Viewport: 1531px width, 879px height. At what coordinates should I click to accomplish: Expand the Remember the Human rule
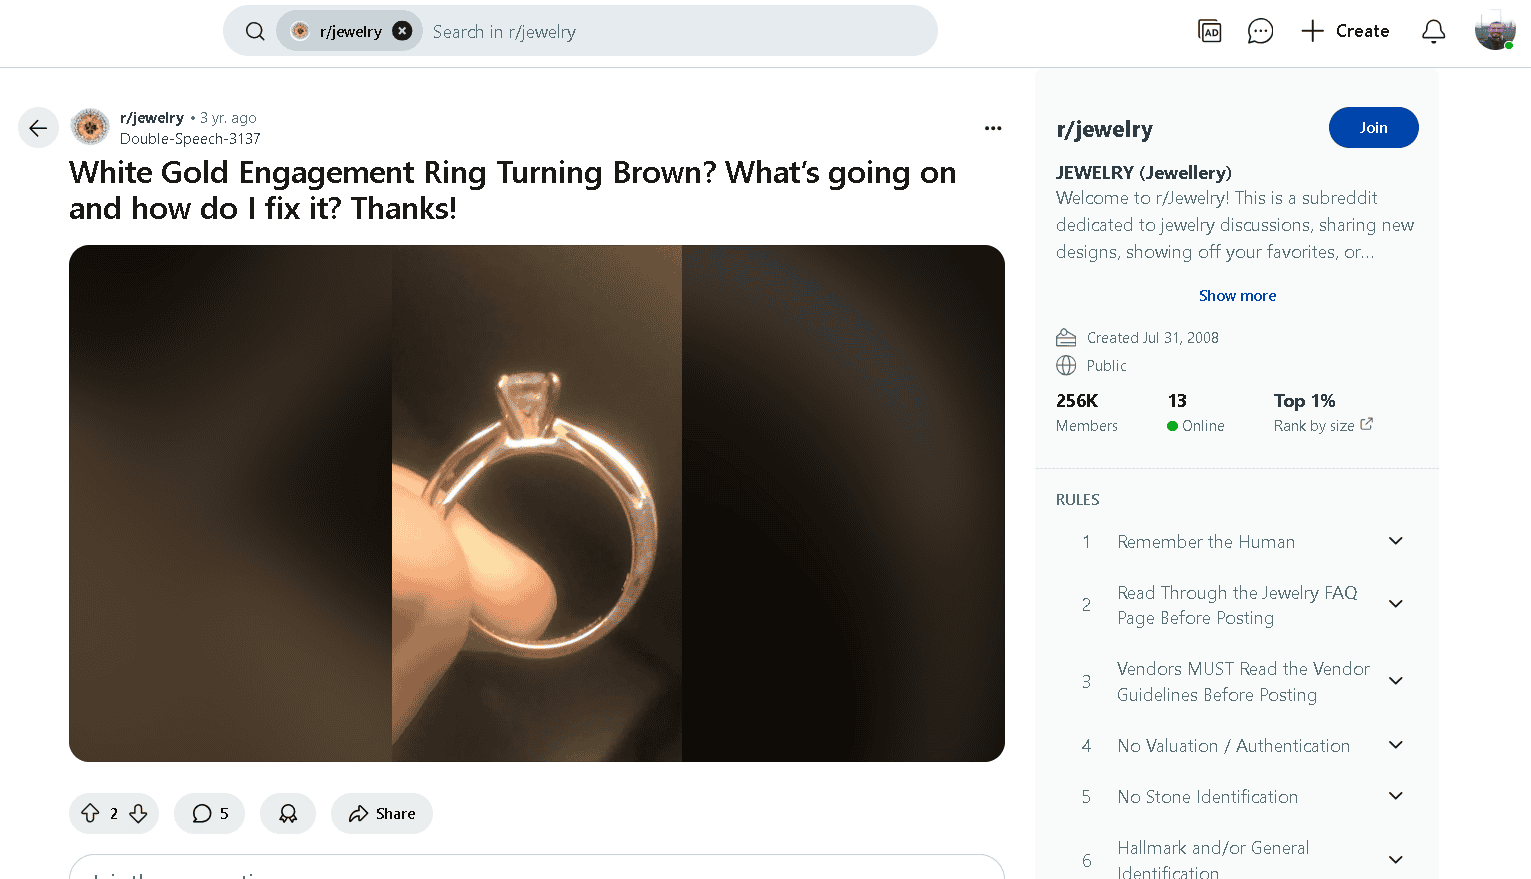click(1396, 541)
